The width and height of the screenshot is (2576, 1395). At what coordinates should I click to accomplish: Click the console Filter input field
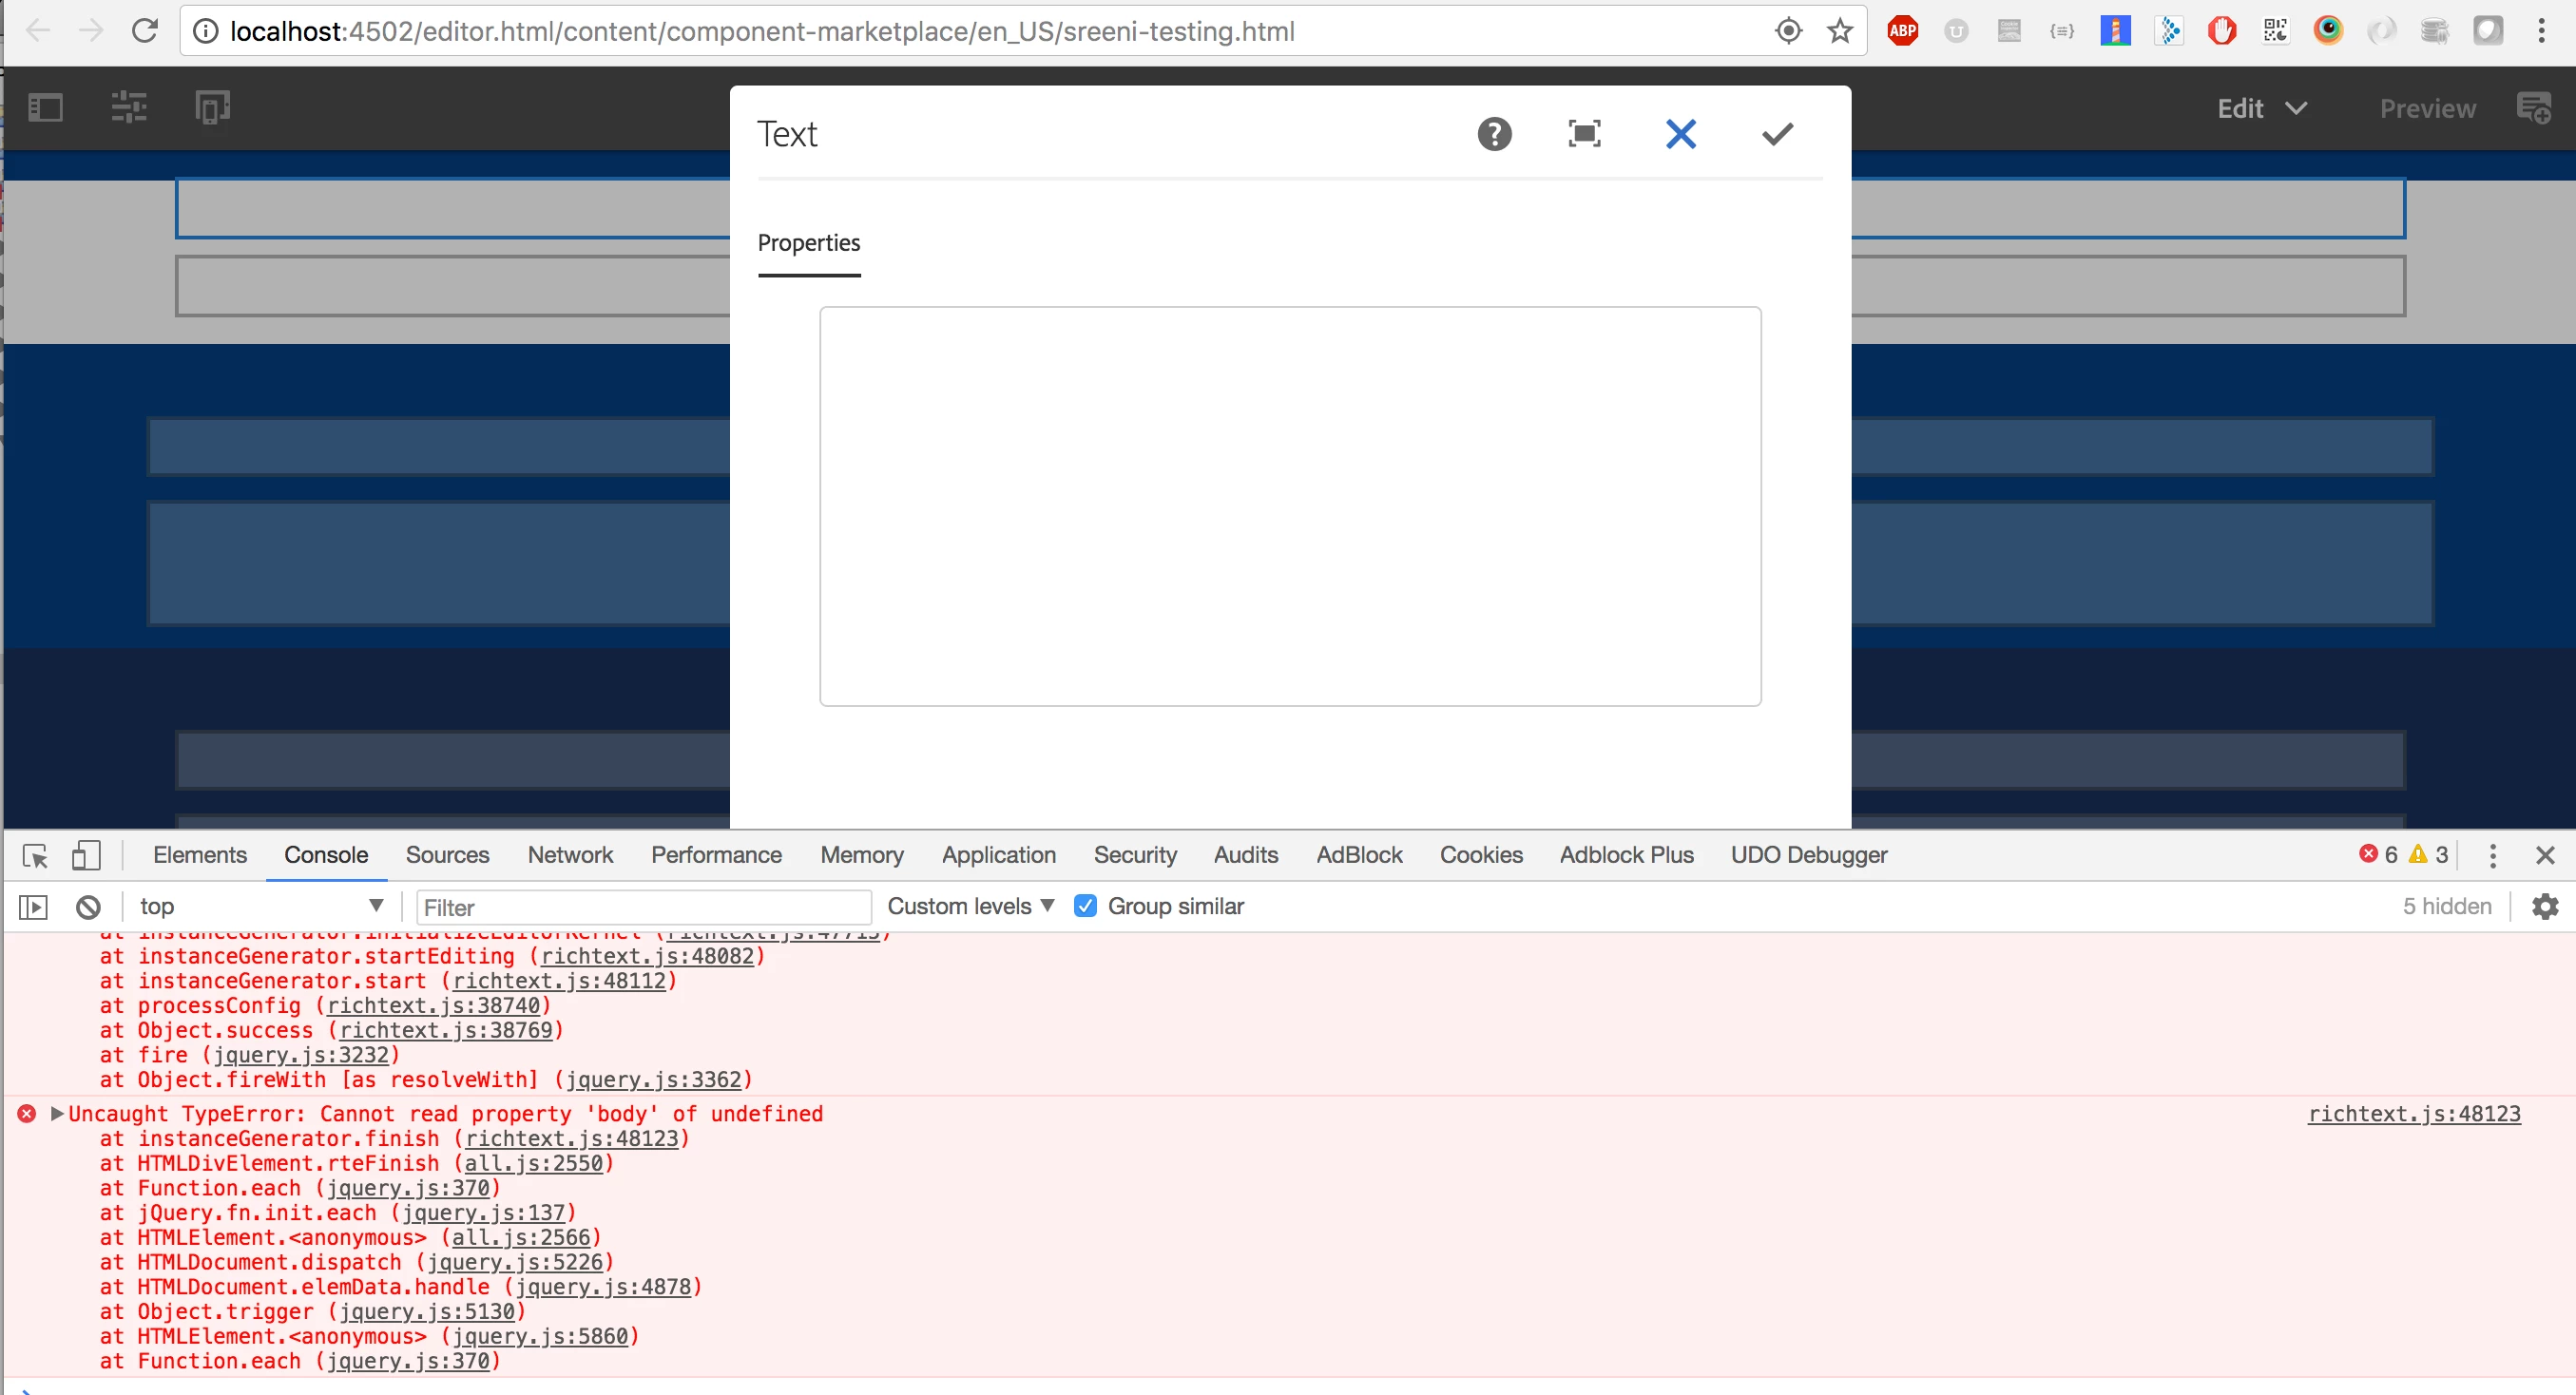[x=642, y=907]
